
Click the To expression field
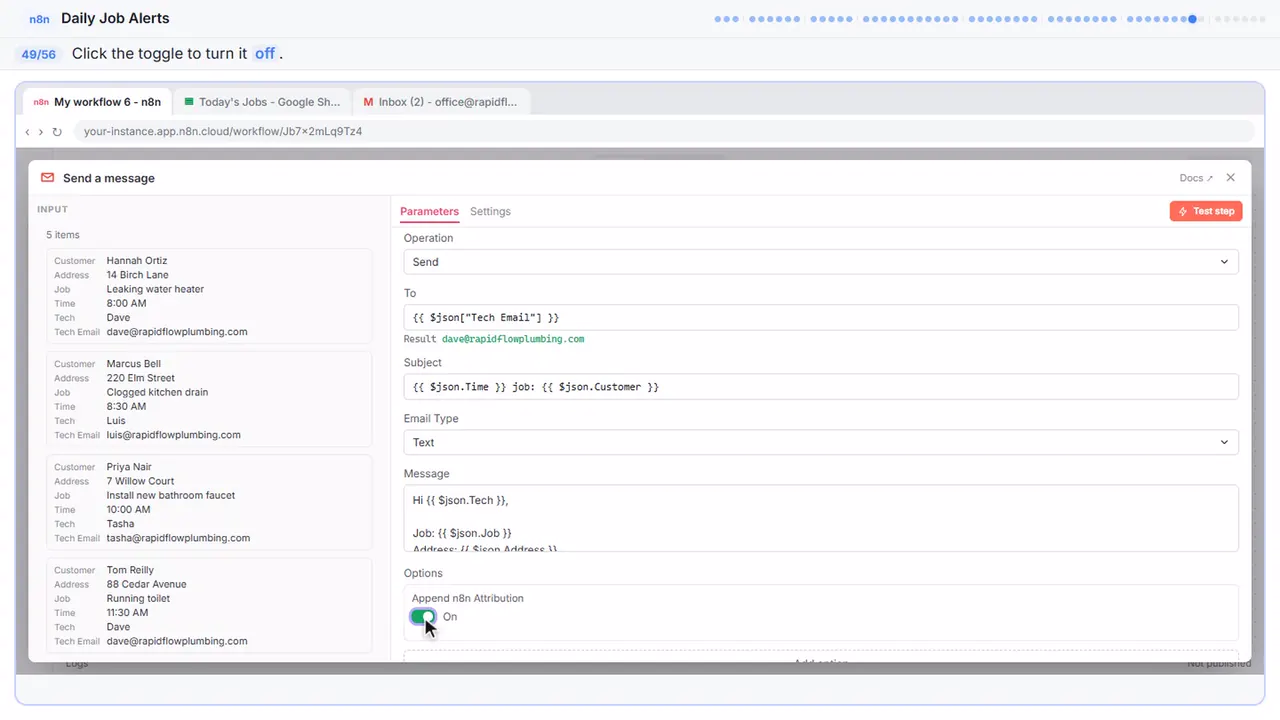[821, 317]
